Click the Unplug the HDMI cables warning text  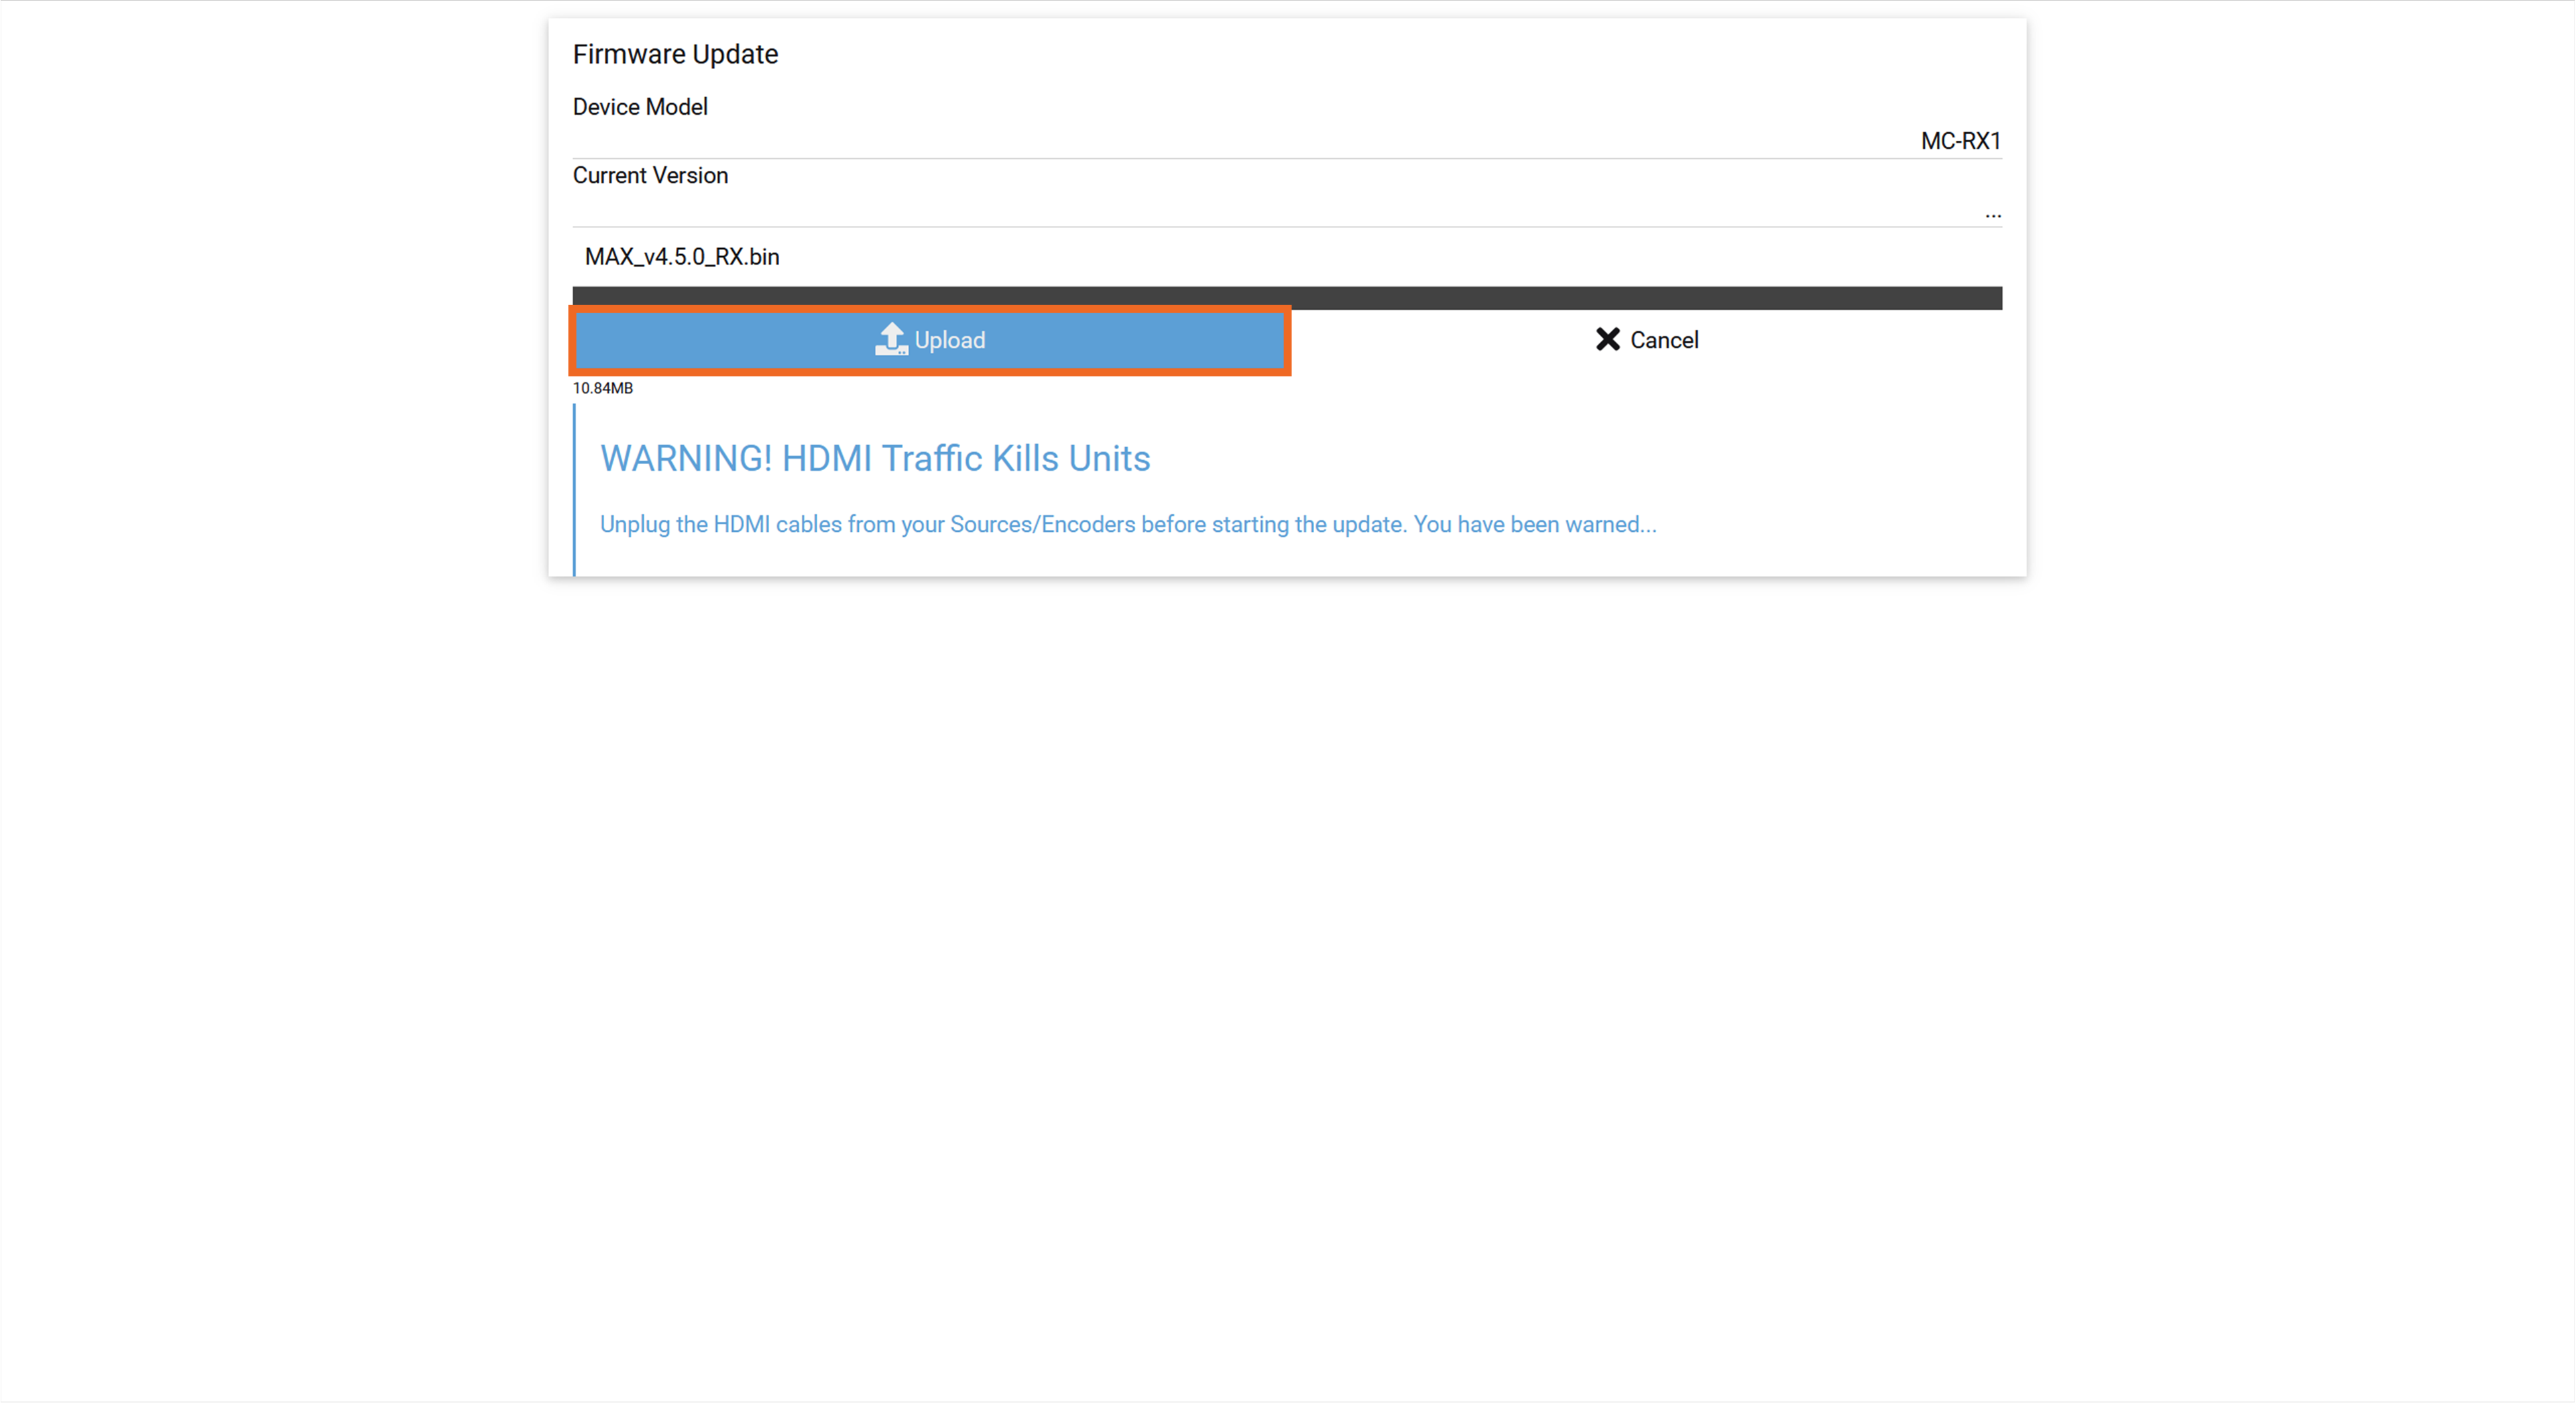pyautogui.click(x=1128, y=524)
